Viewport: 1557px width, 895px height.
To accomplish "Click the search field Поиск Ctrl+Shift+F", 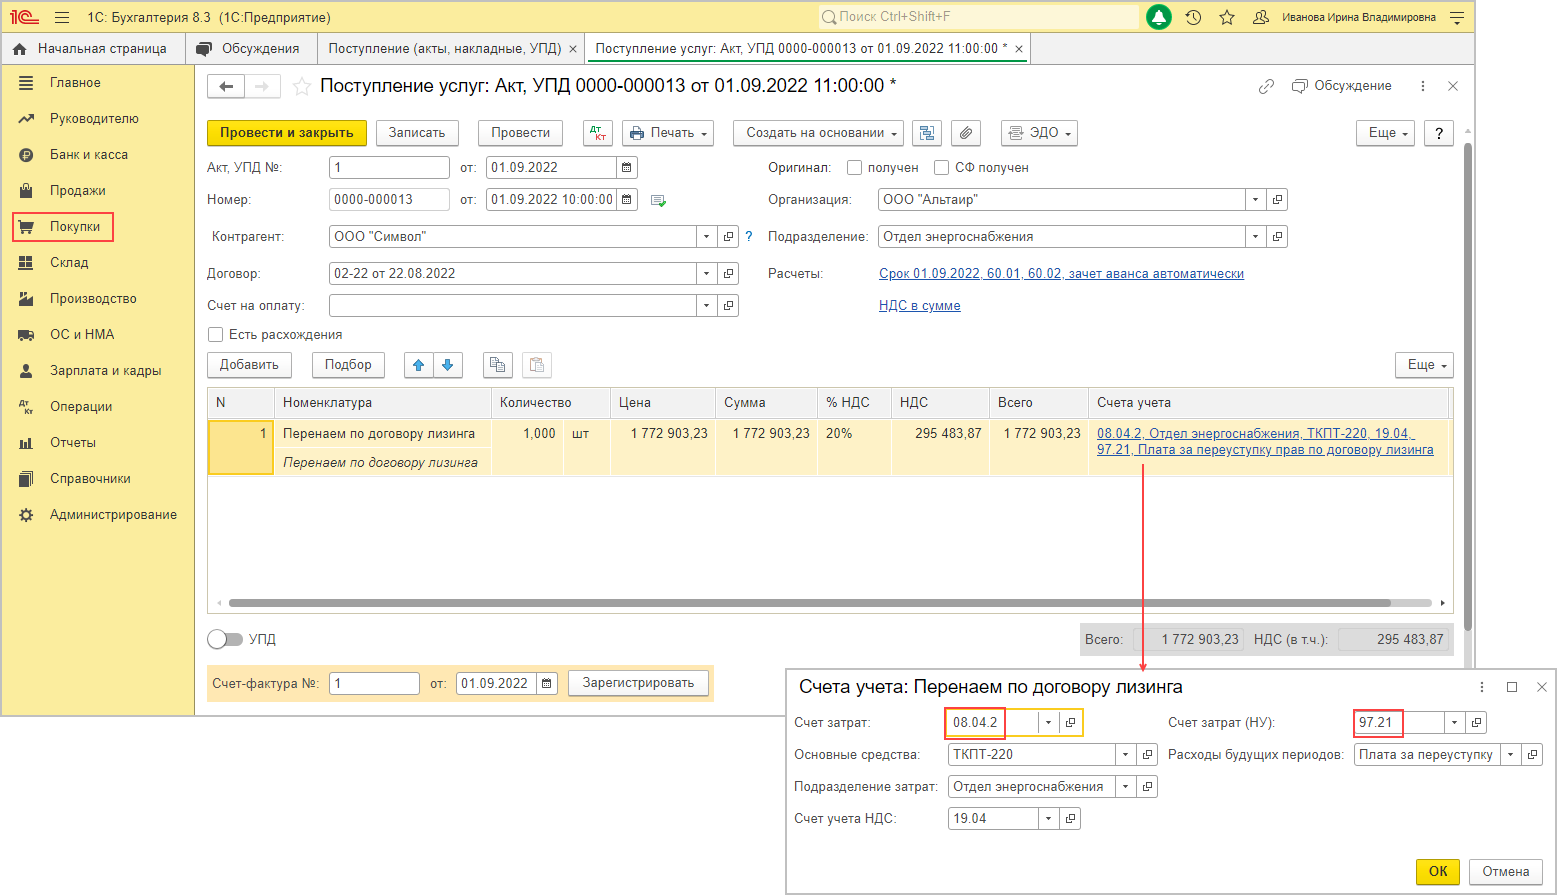I will (x=978, y=17).
